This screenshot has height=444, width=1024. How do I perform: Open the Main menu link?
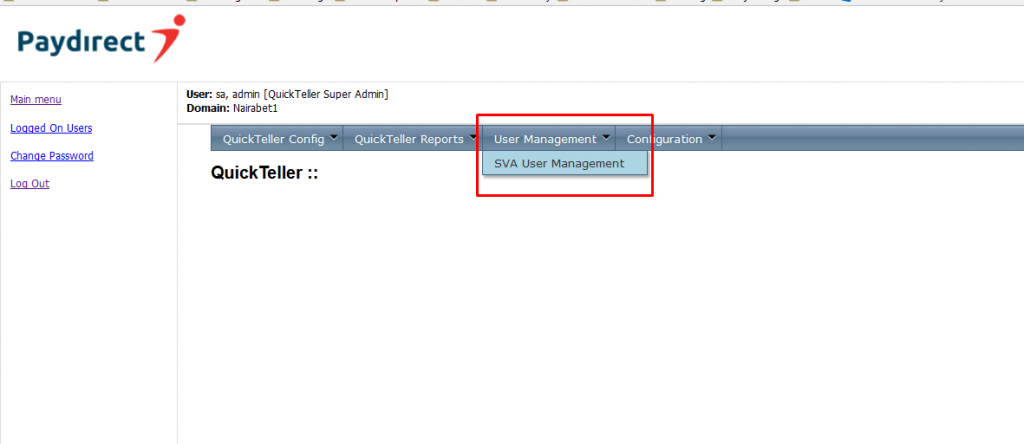(36, 100)
